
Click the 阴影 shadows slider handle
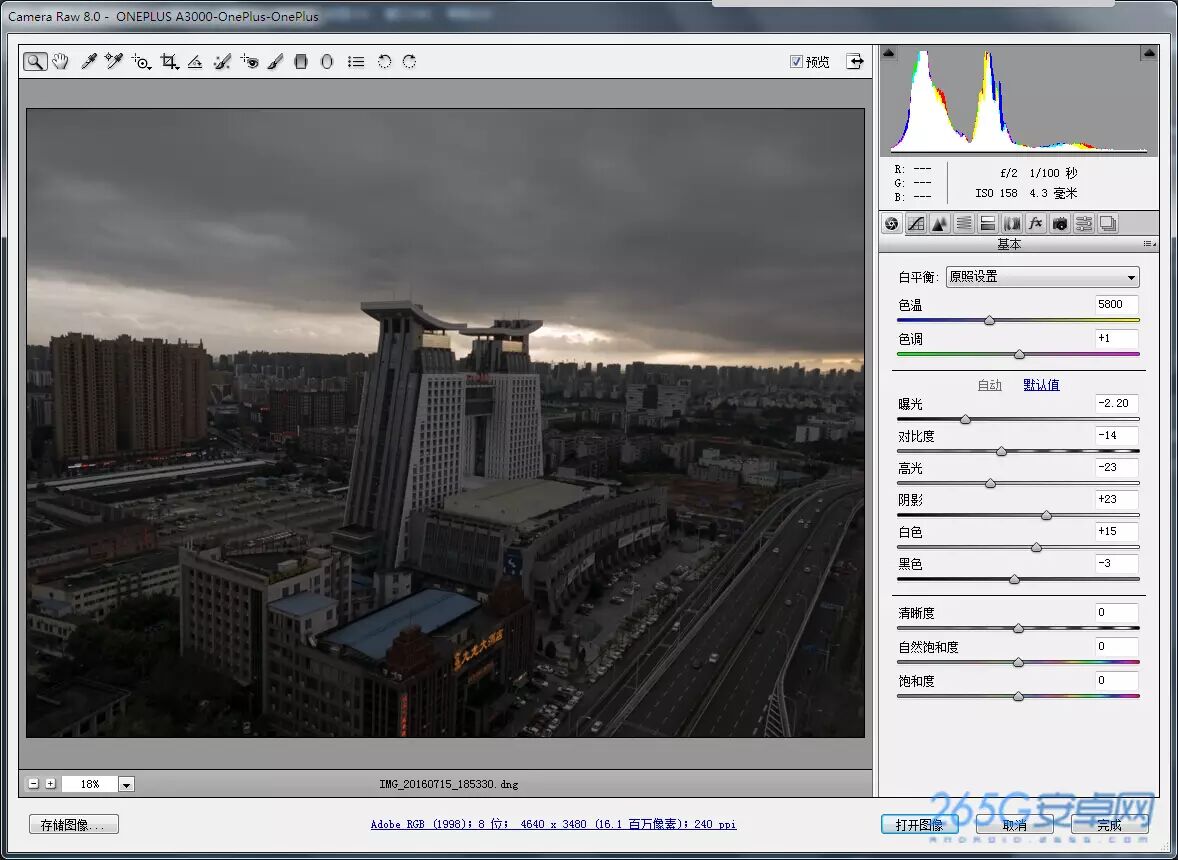click(1047, 515)
